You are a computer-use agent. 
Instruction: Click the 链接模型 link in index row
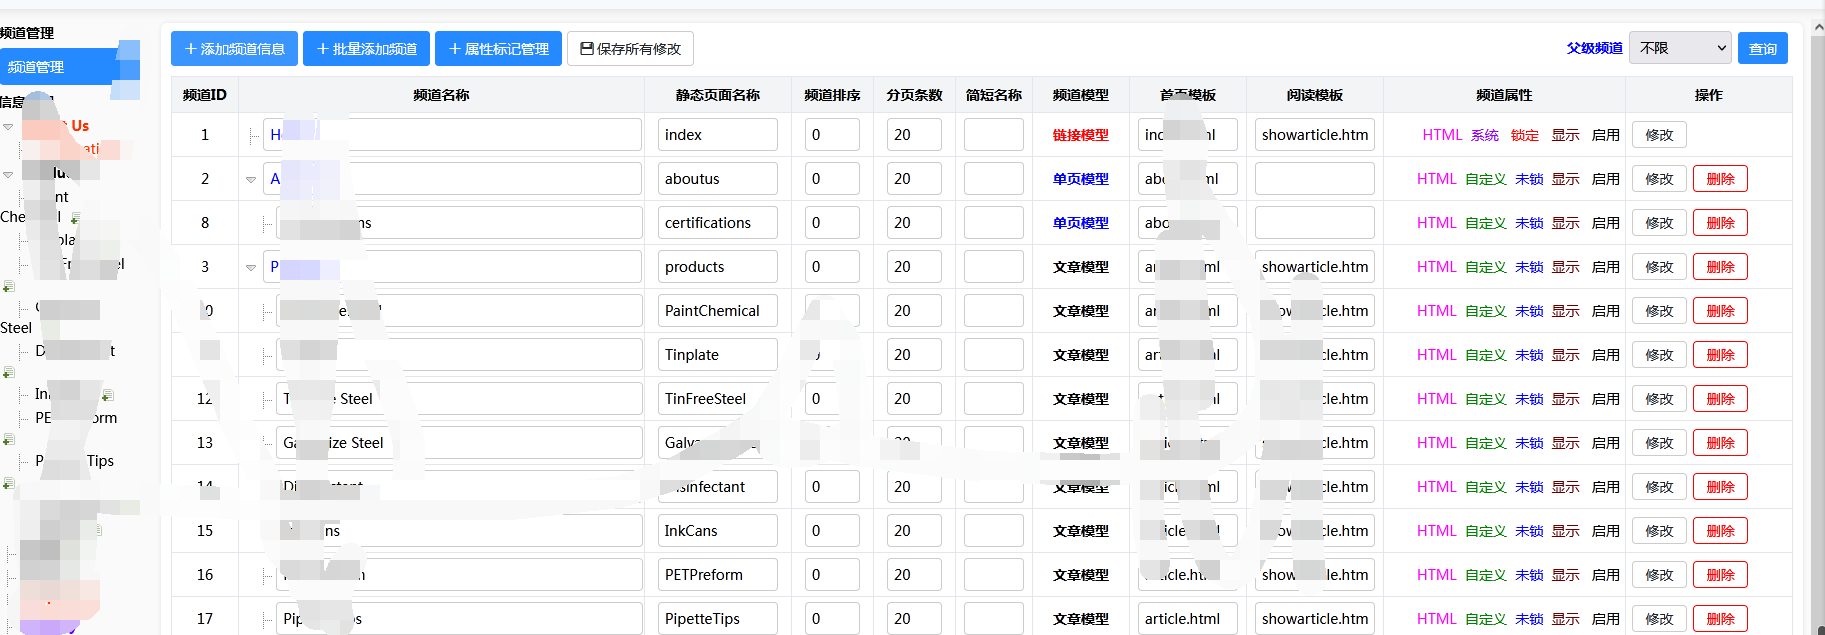1080,135
